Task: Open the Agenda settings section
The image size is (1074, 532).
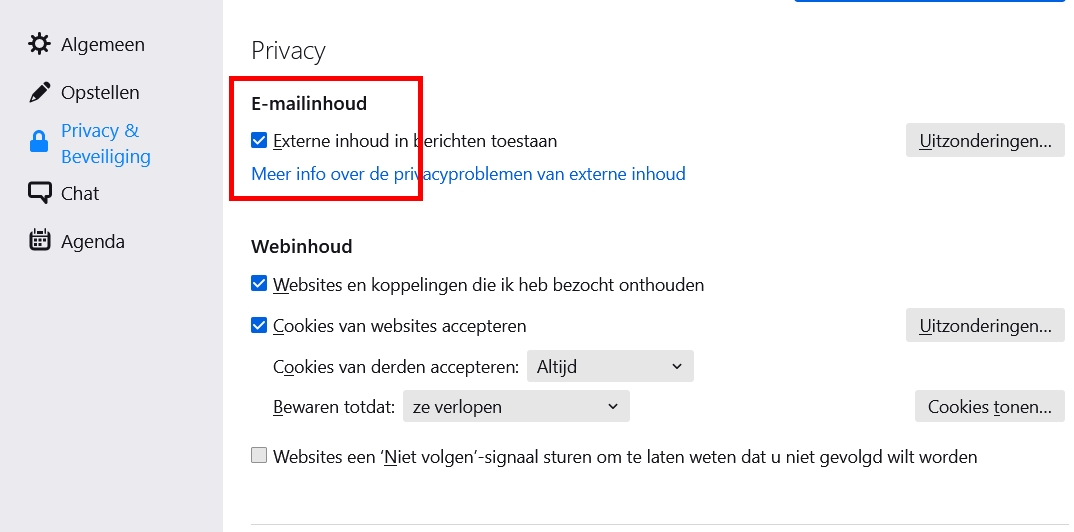Action: 93,241
